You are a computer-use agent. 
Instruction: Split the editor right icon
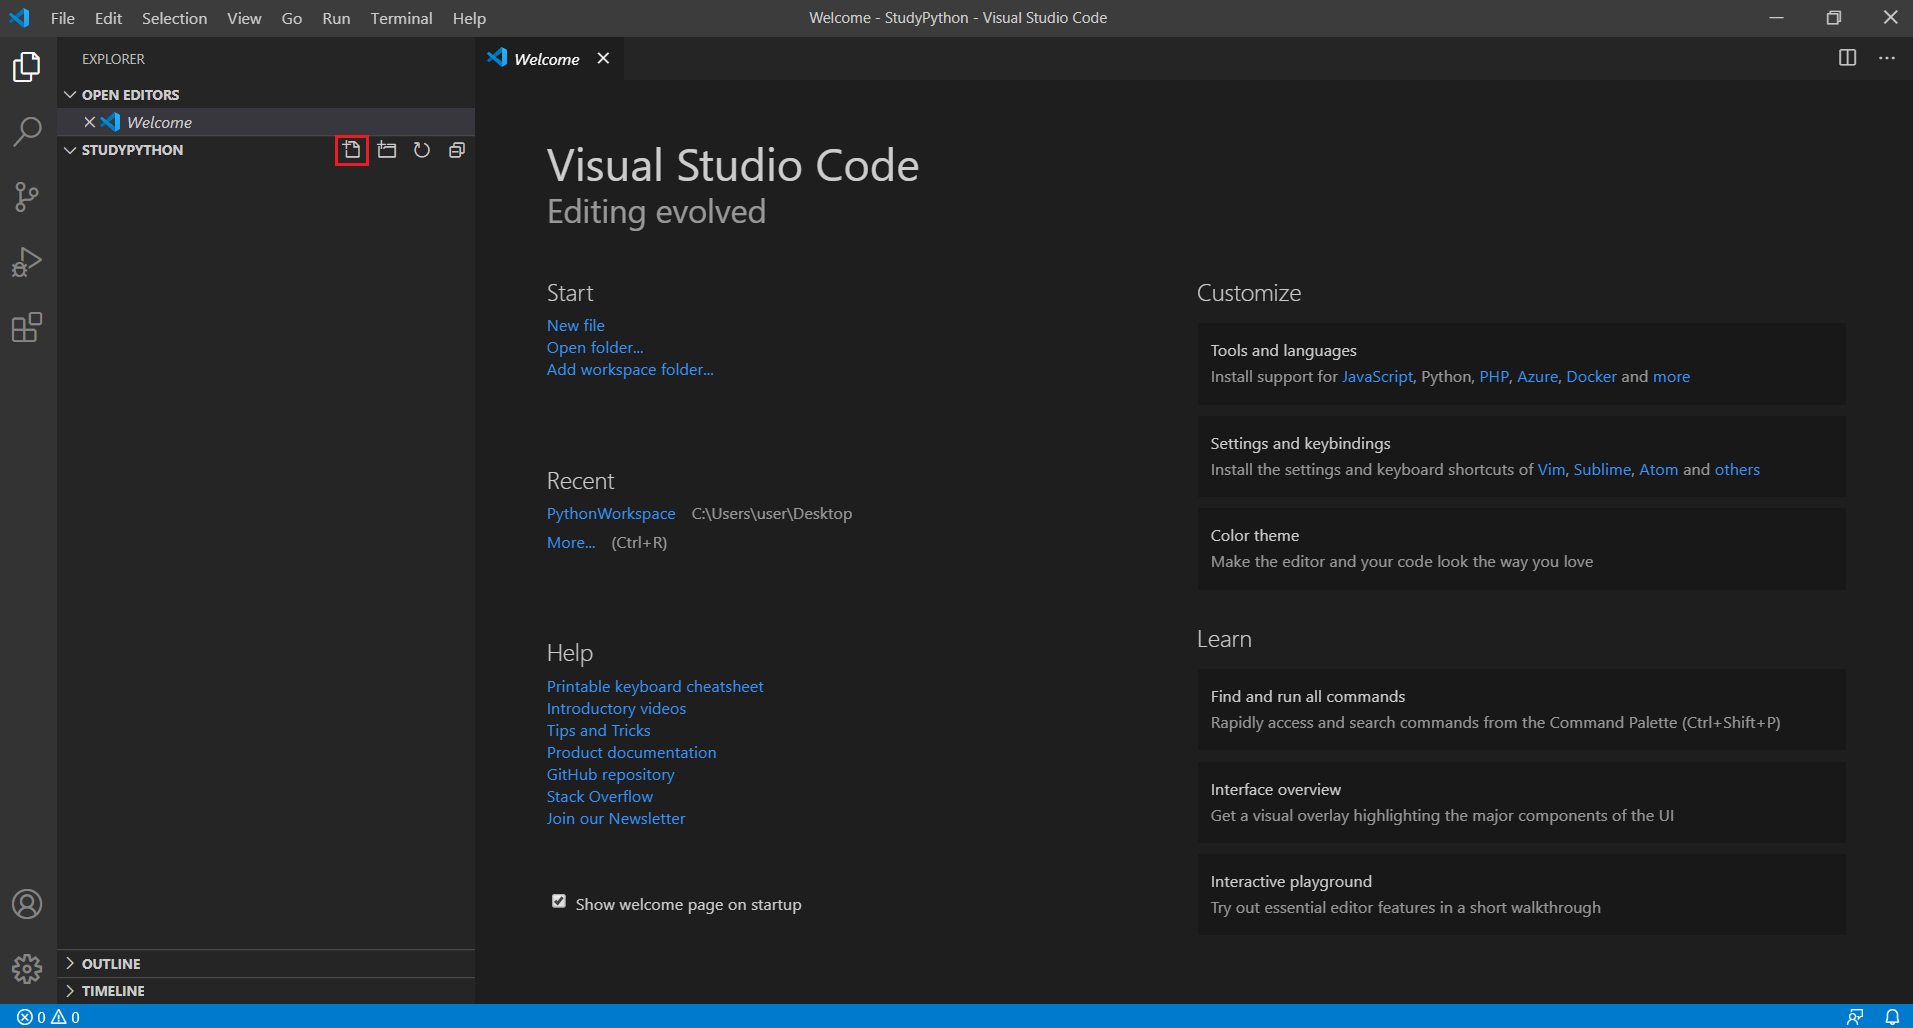point(1847,58)
